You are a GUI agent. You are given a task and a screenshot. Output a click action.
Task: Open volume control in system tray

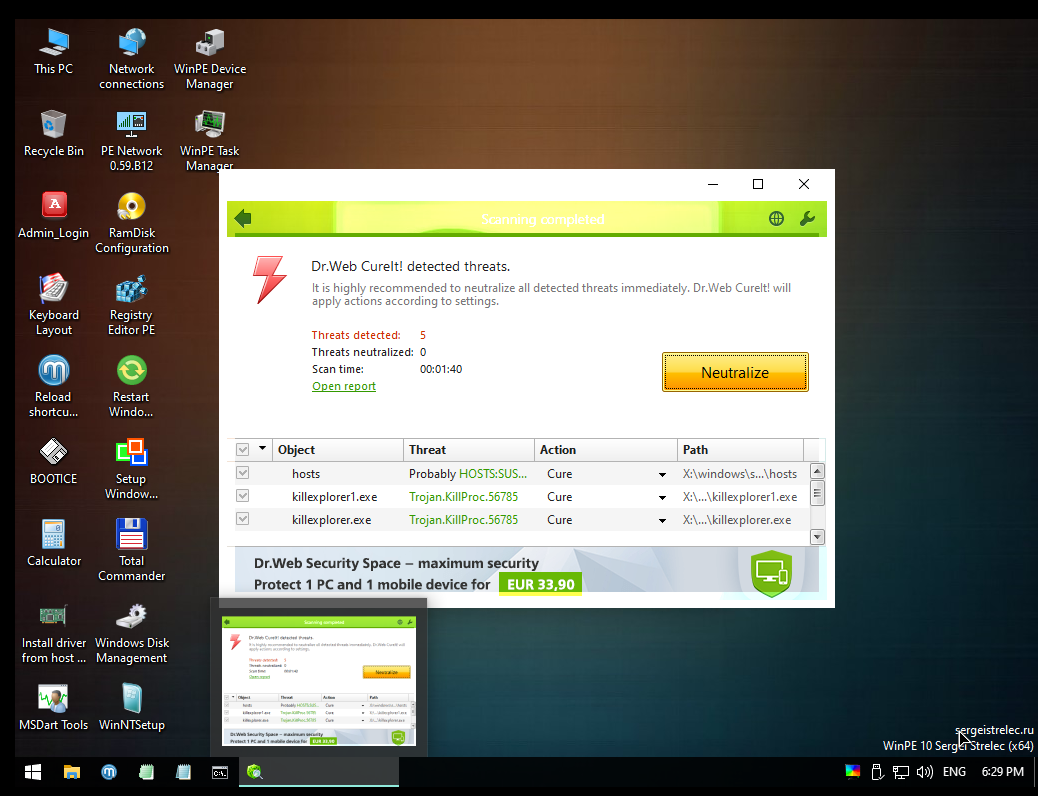(x=925, y=772)
